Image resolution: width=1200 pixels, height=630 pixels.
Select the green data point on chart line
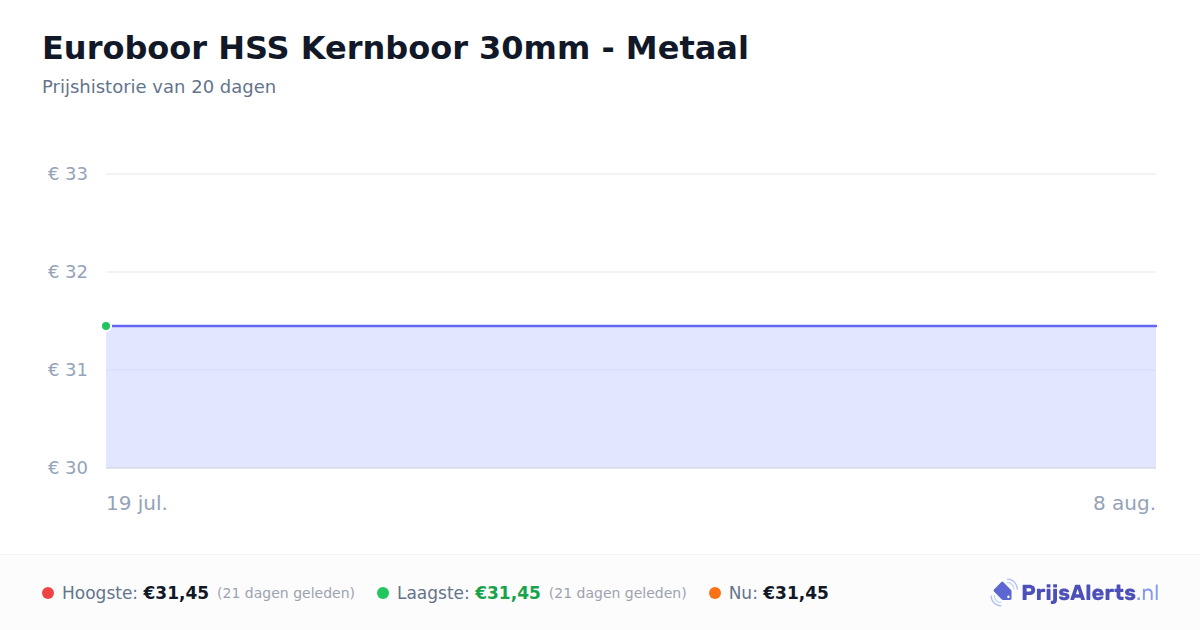pos(106,326)
